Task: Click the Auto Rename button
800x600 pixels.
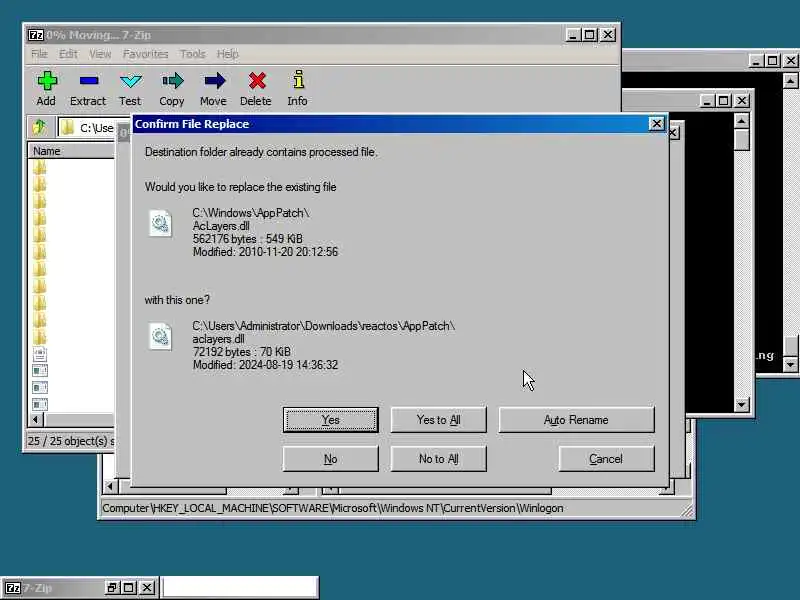Action: coord(576,420)
